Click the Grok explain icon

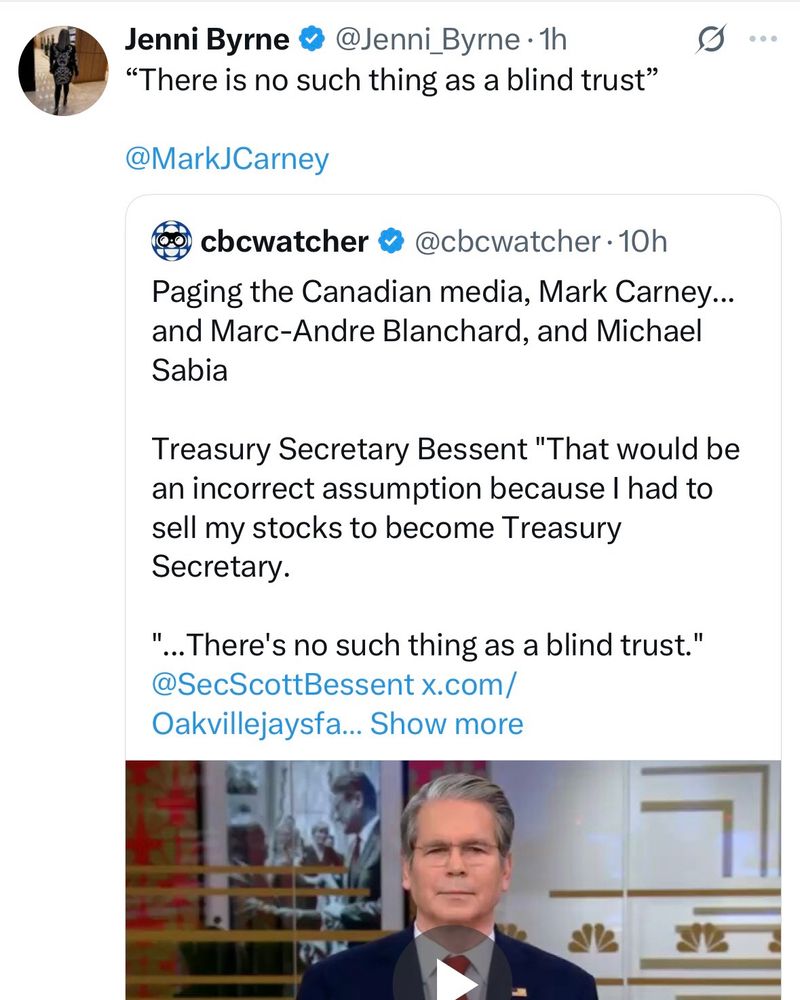[x=711, y=40]
